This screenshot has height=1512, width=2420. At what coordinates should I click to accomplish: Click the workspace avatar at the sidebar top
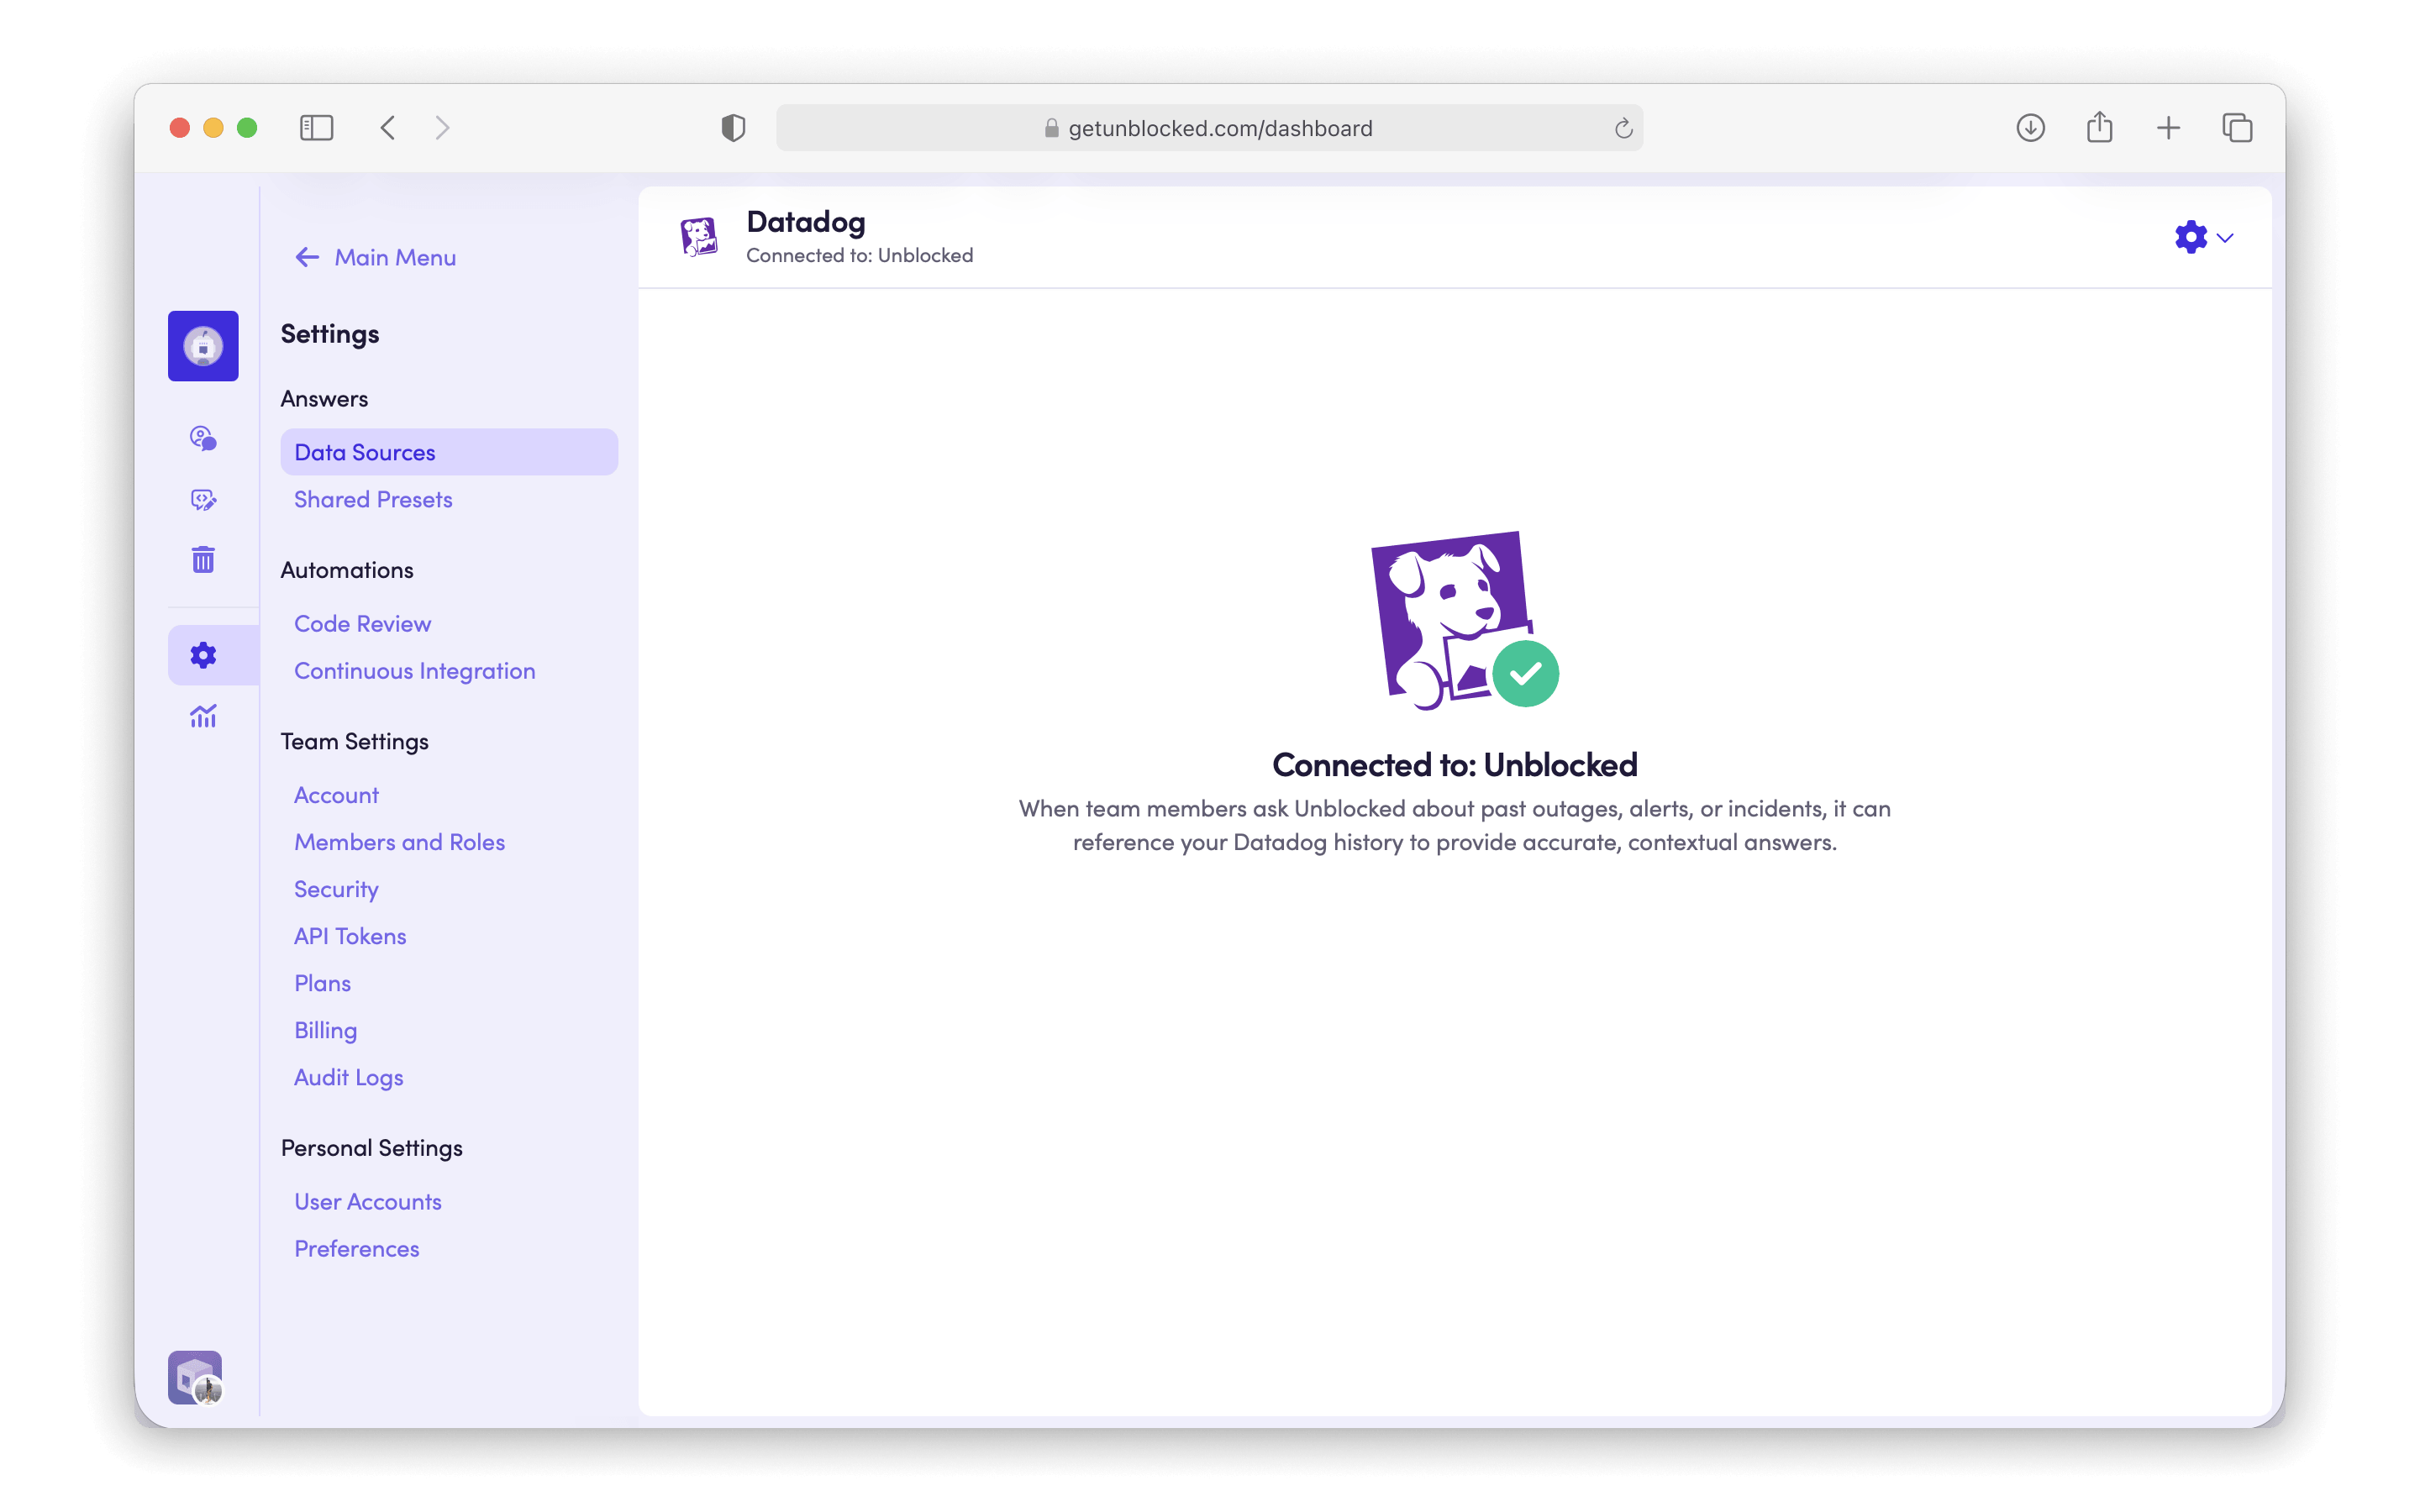click(203, 346)
